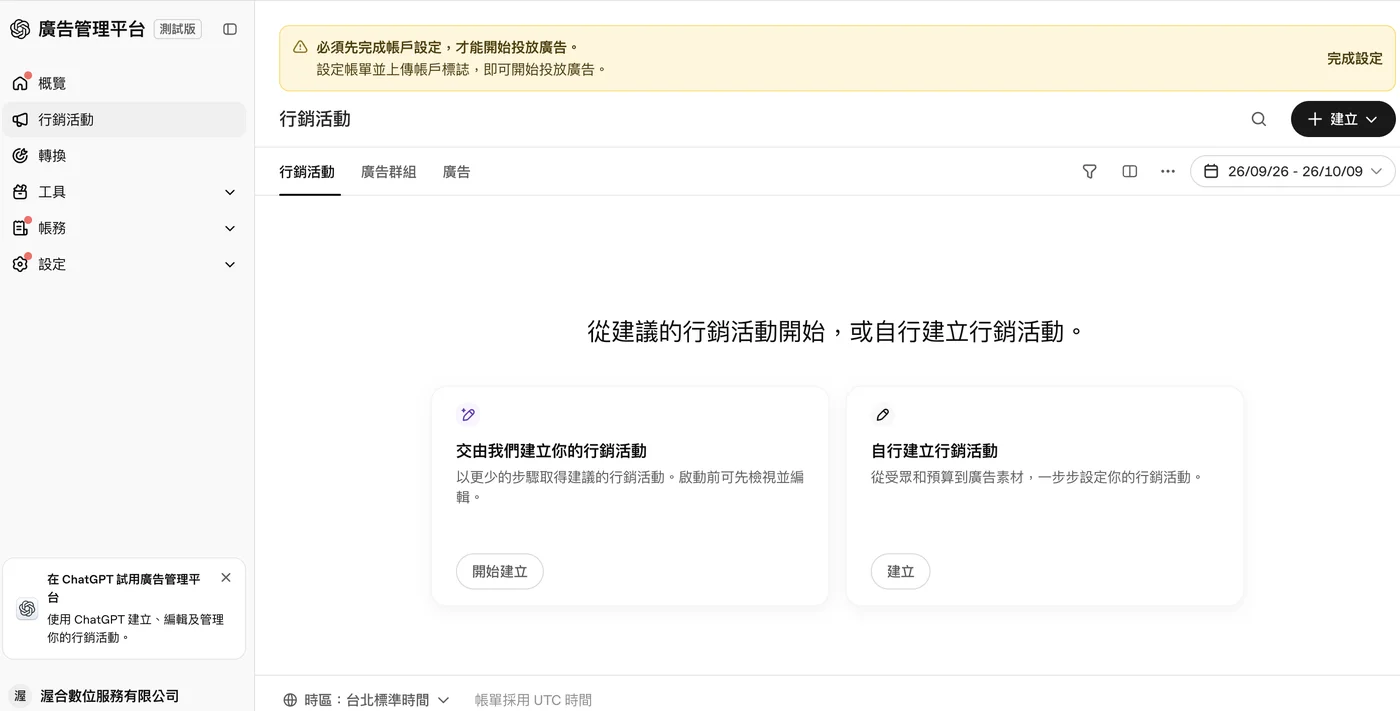
Task: Open more options ellipsis menu
Action: coord(1168,171)
